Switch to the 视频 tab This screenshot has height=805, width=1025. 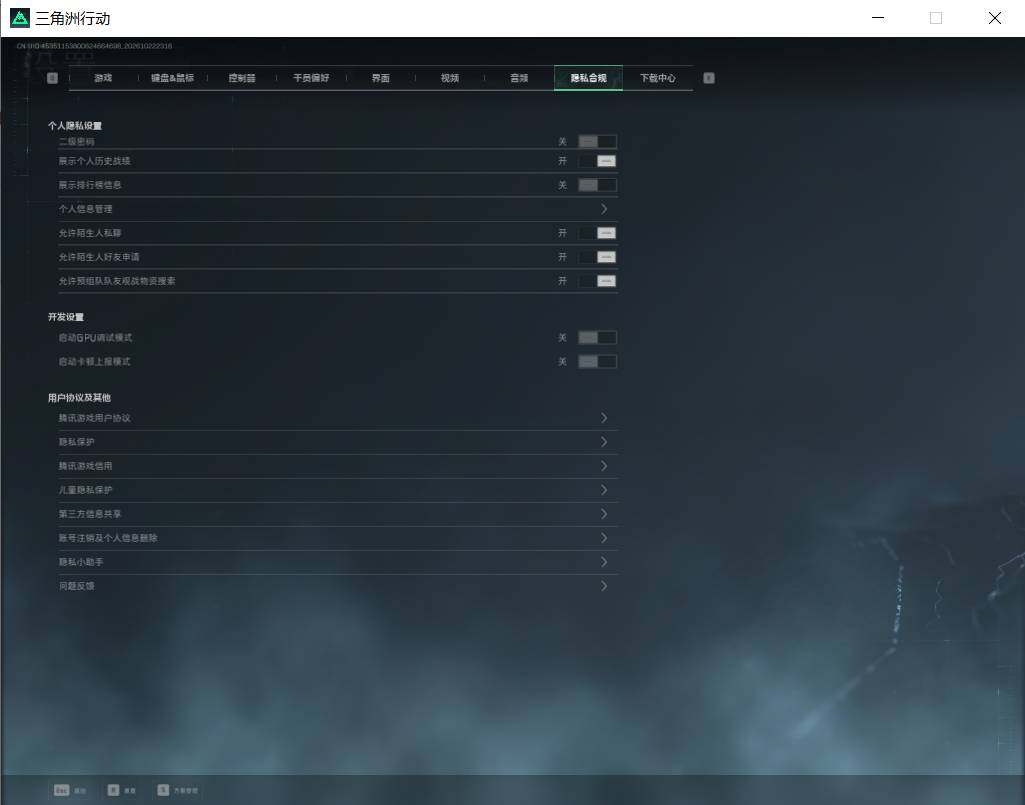[450, 78]
